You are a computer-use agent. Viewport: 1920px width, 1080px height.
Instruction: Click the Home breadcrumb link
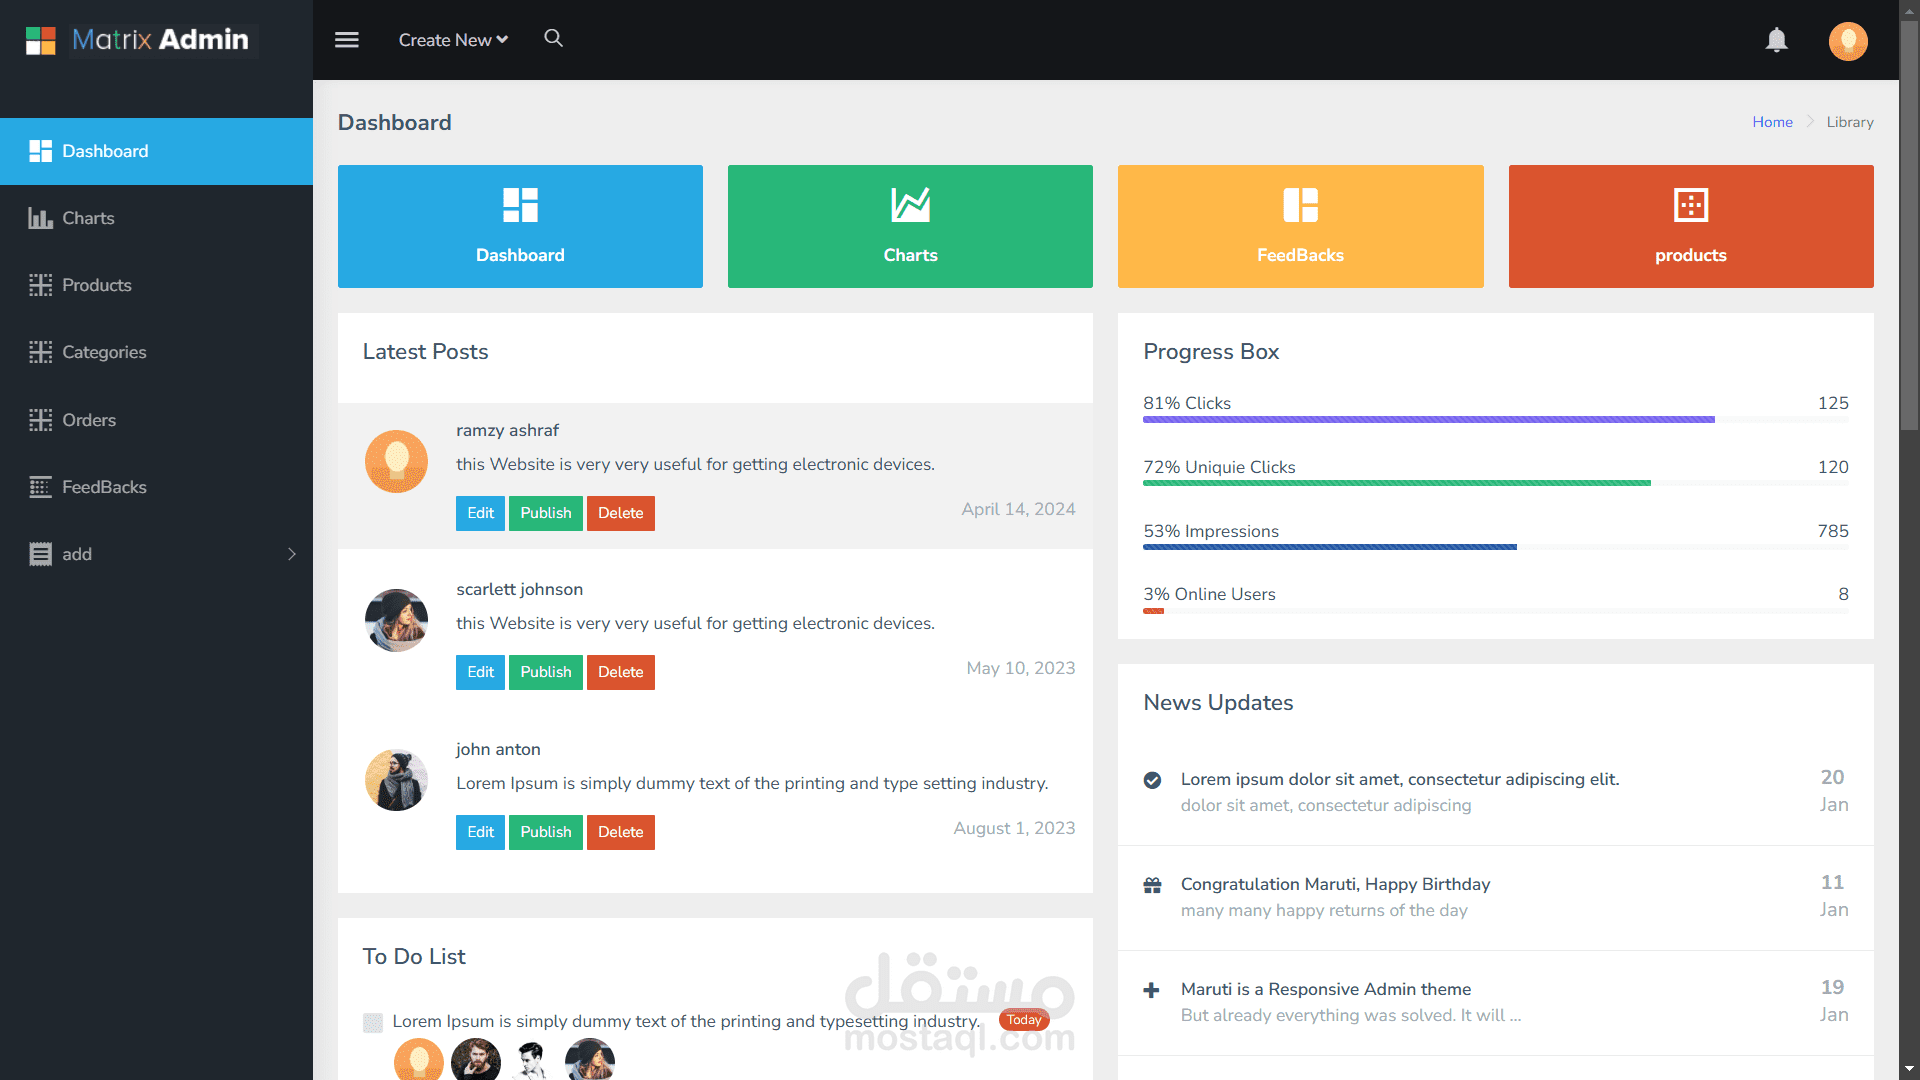[1772, 122]
